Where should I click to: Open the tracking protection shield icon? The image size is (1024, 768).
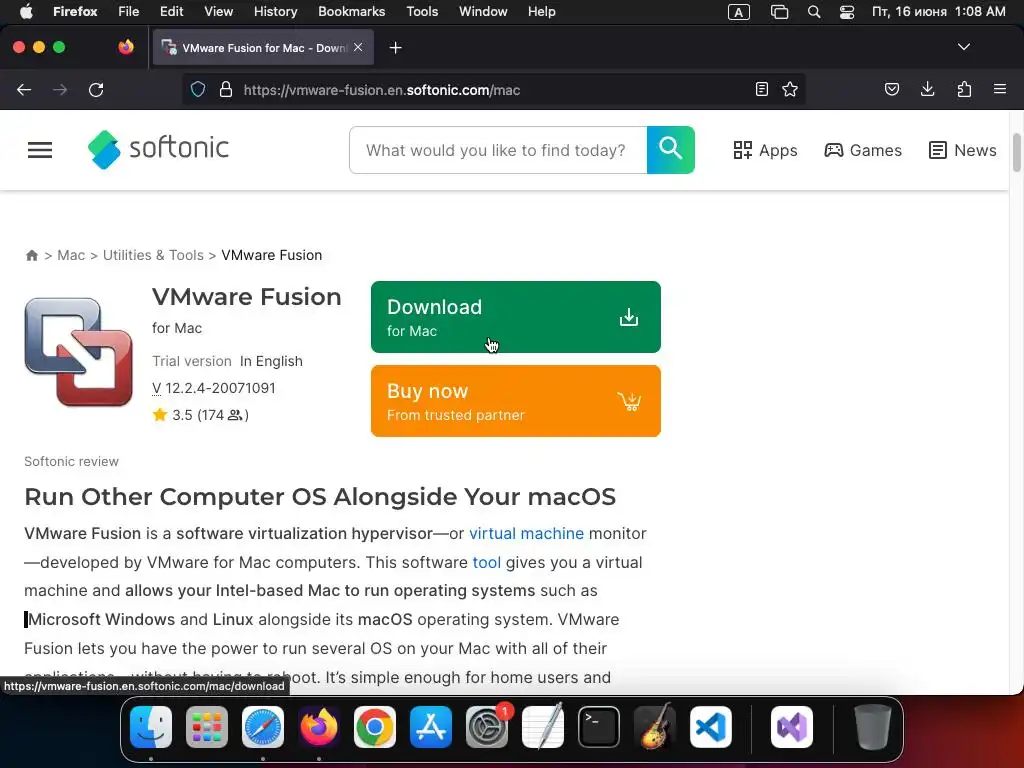tap(198, 89)
